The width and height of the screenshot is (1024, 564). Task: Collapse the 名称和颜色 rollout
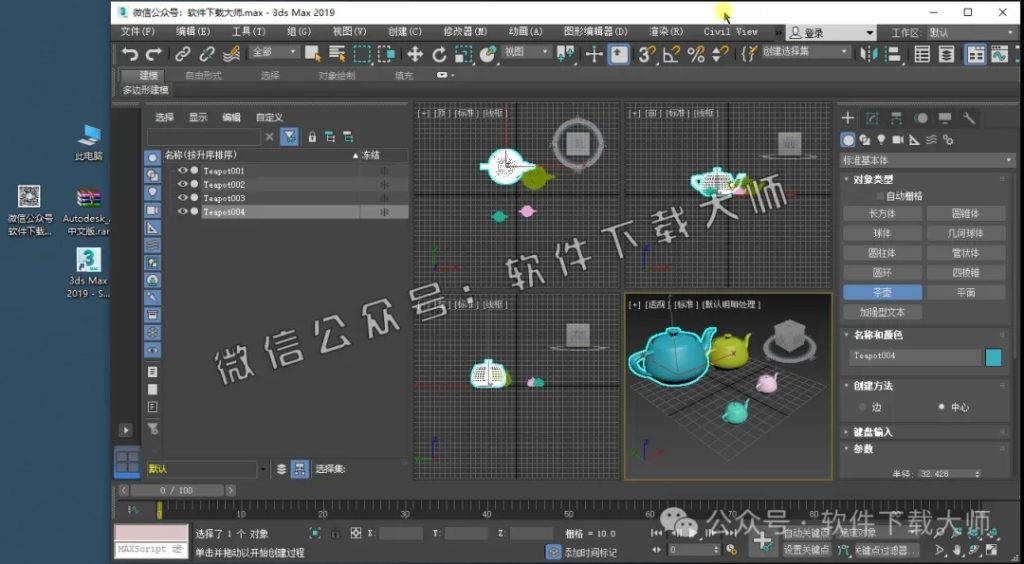pos(878,335)
